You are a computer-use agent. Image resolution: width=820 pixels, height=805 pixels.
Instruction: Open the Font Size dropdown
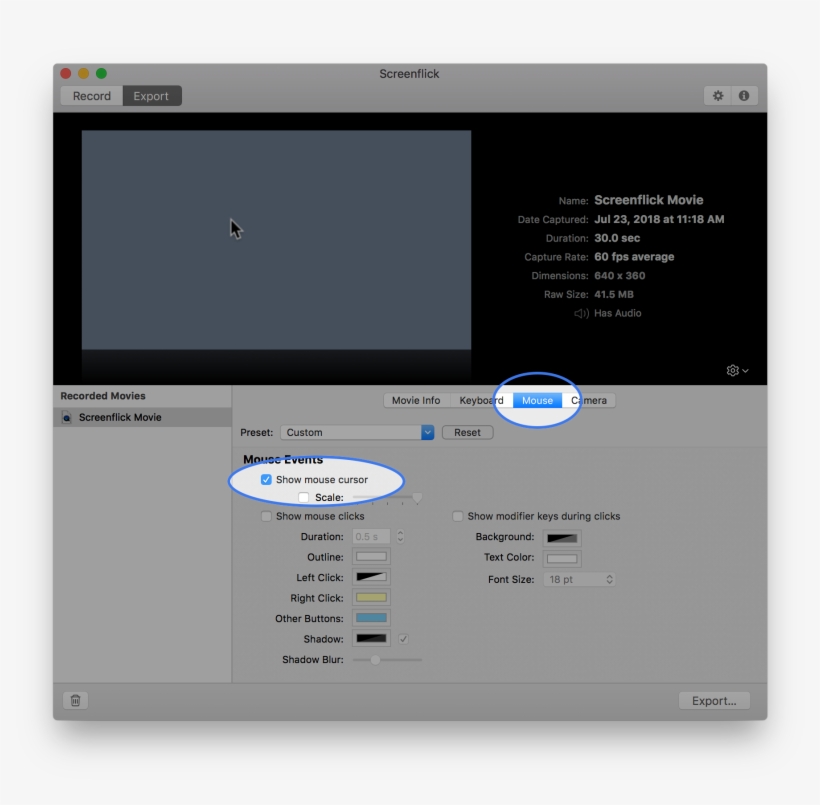(580, 579)
